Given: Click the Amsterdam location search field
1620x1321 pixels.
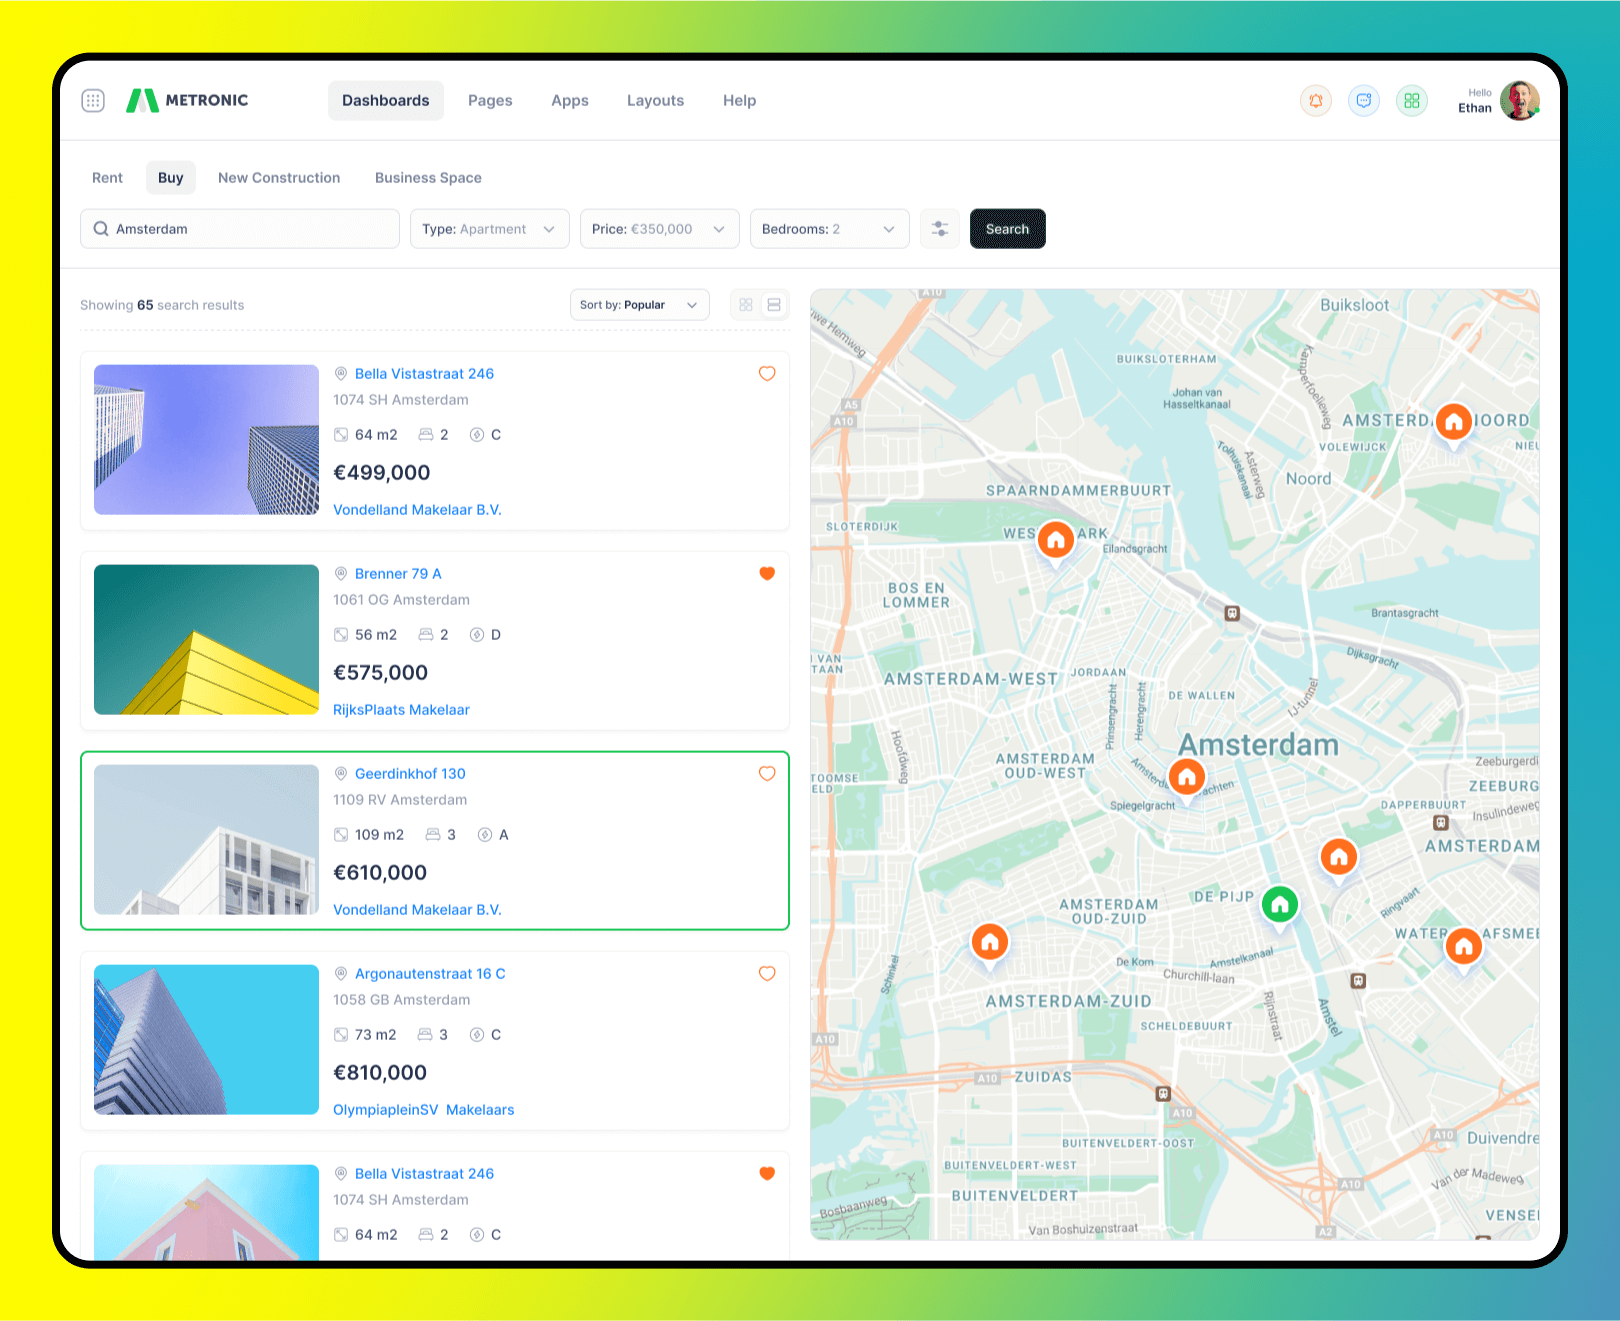Looking at the screenshot, I should (240, 229).
